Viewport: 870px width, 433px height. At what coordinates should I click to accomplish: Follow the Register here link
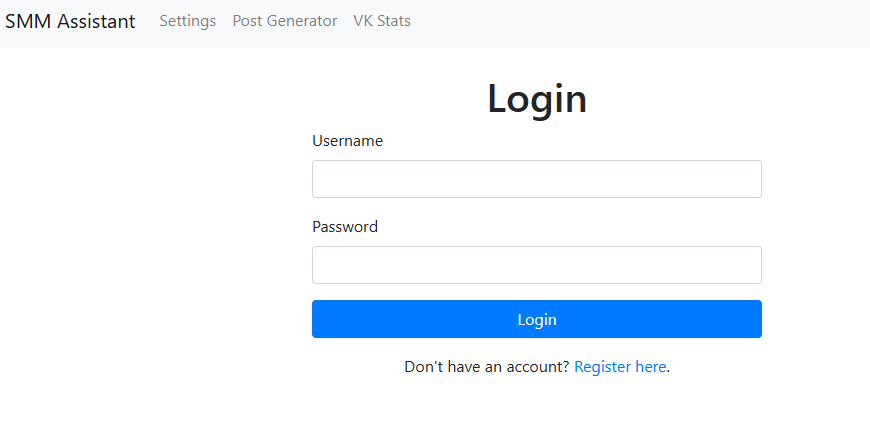click(620, 367)
